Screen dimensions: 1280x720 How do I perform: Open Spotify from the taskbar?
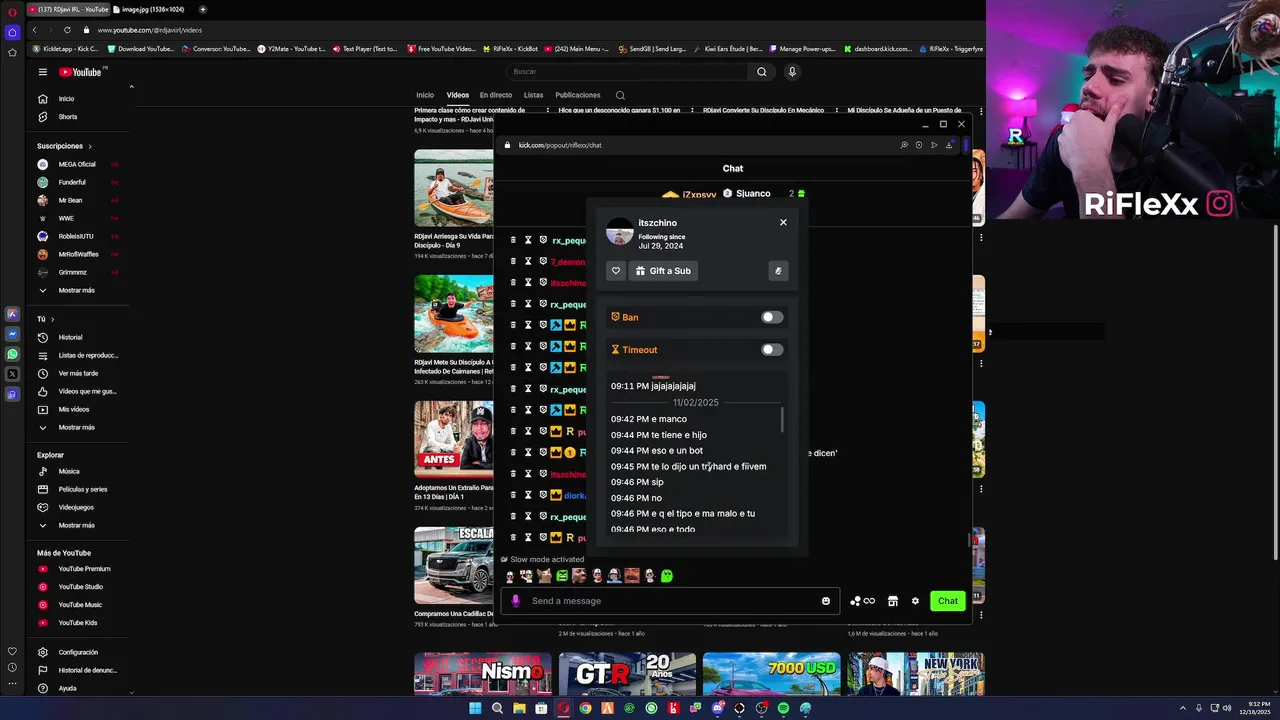click(783, 708)
